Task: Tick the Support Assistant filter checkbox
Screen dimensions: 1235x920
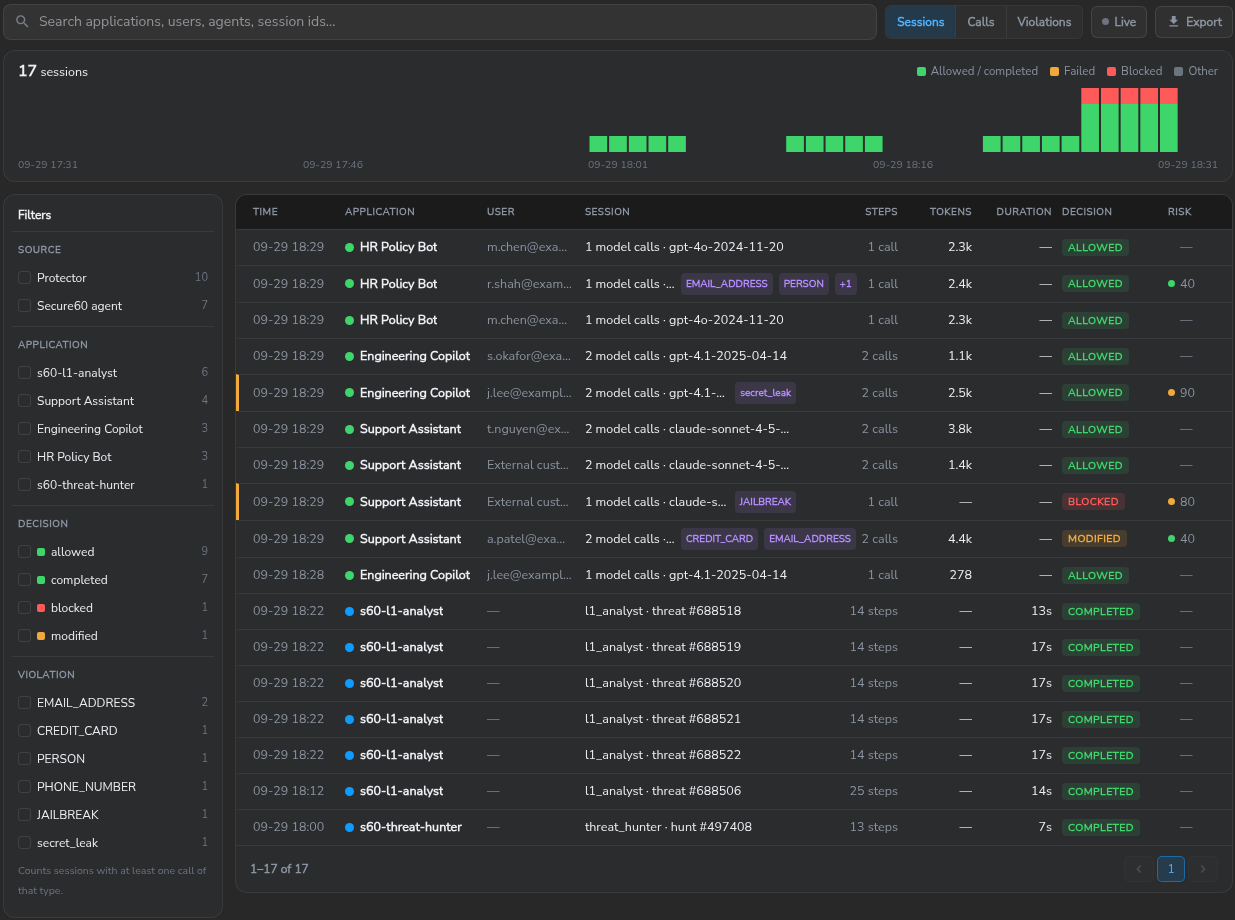Action: point(24,400)
